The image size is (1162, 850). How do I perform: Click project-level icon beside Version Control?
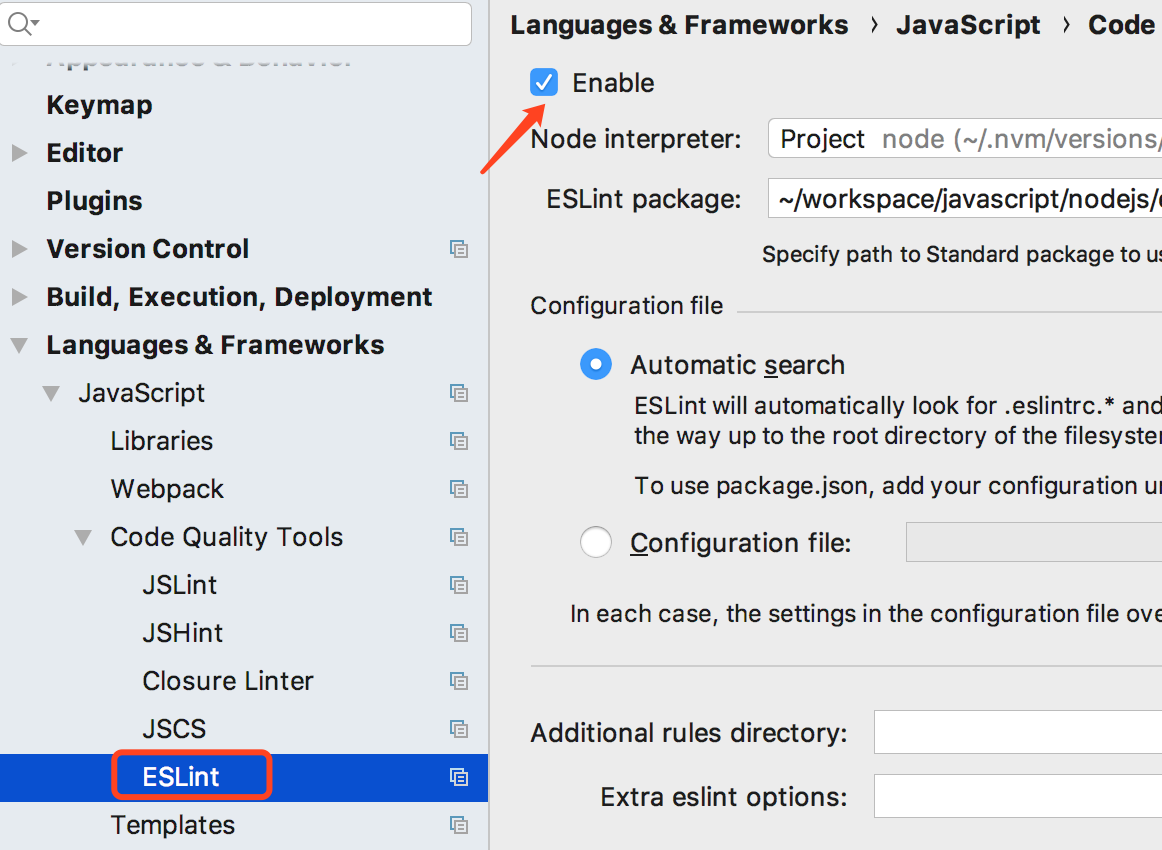point(459,249)
